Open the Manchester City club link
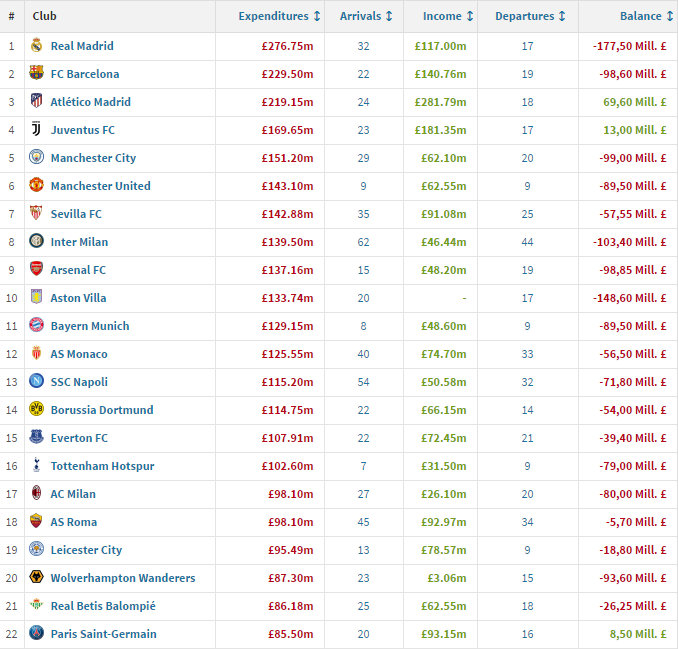 [x=93, y=158]
